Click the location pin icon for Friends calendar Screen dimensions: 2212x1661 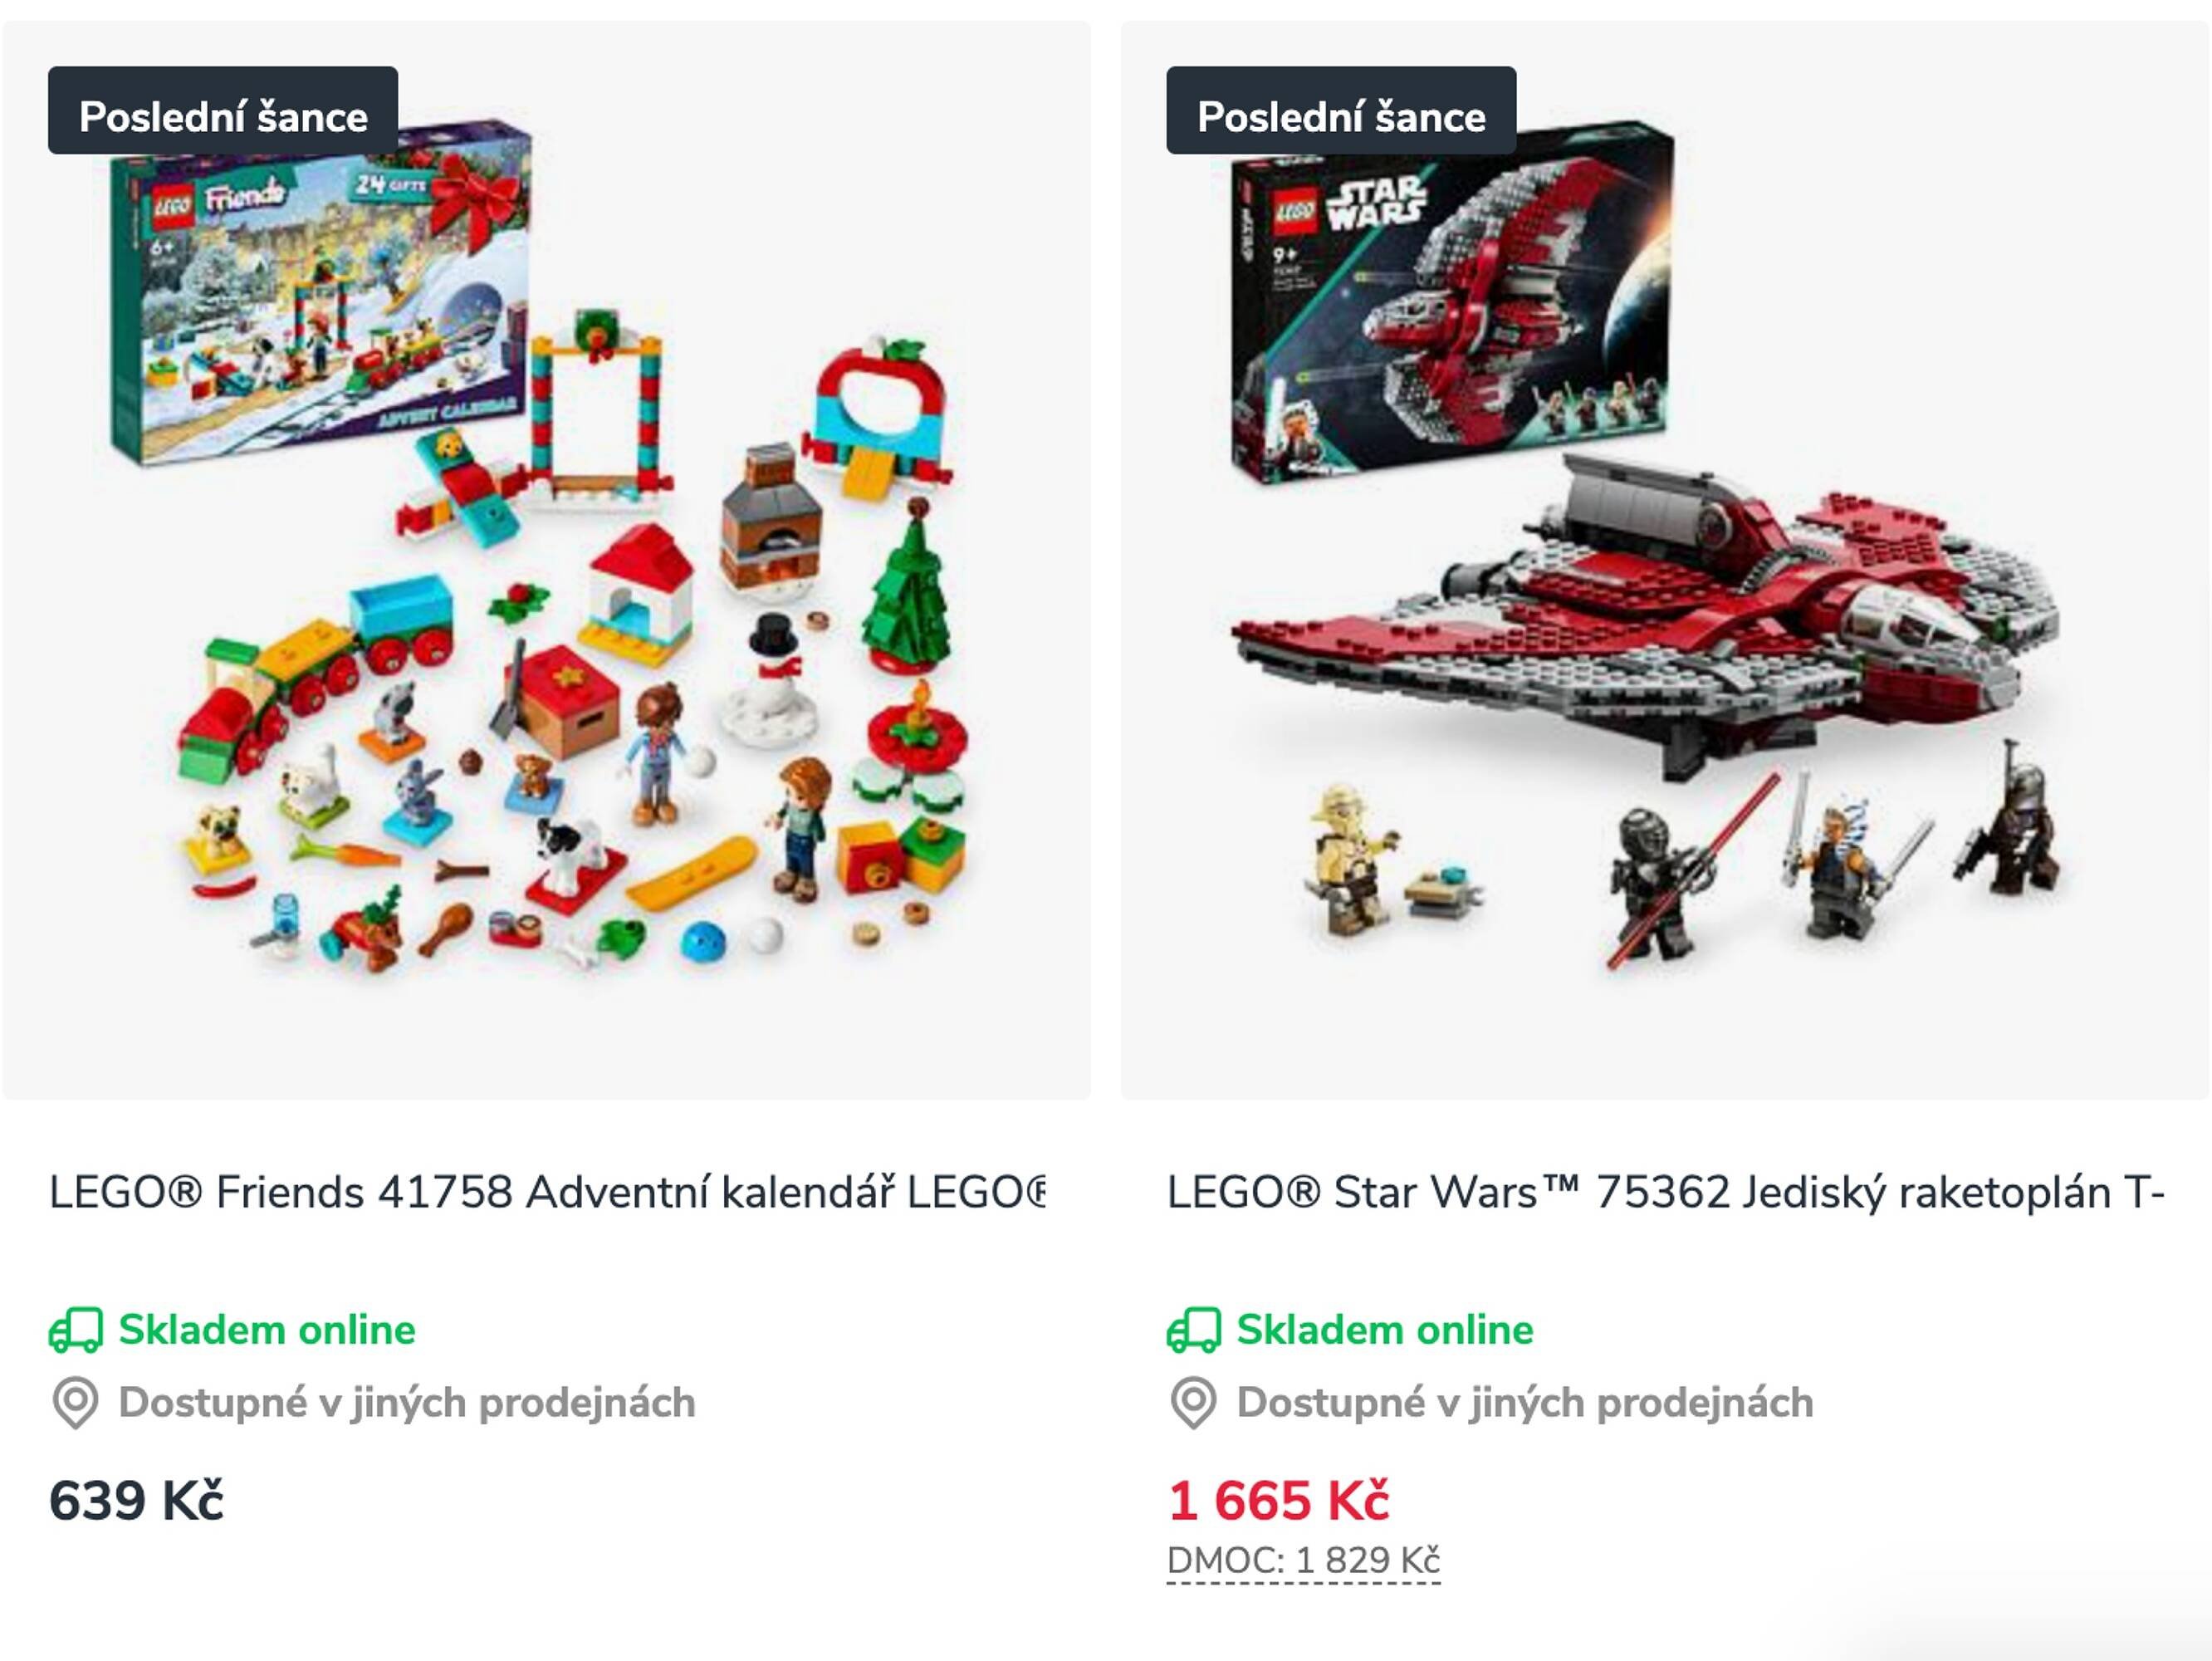click(75, 1403)
